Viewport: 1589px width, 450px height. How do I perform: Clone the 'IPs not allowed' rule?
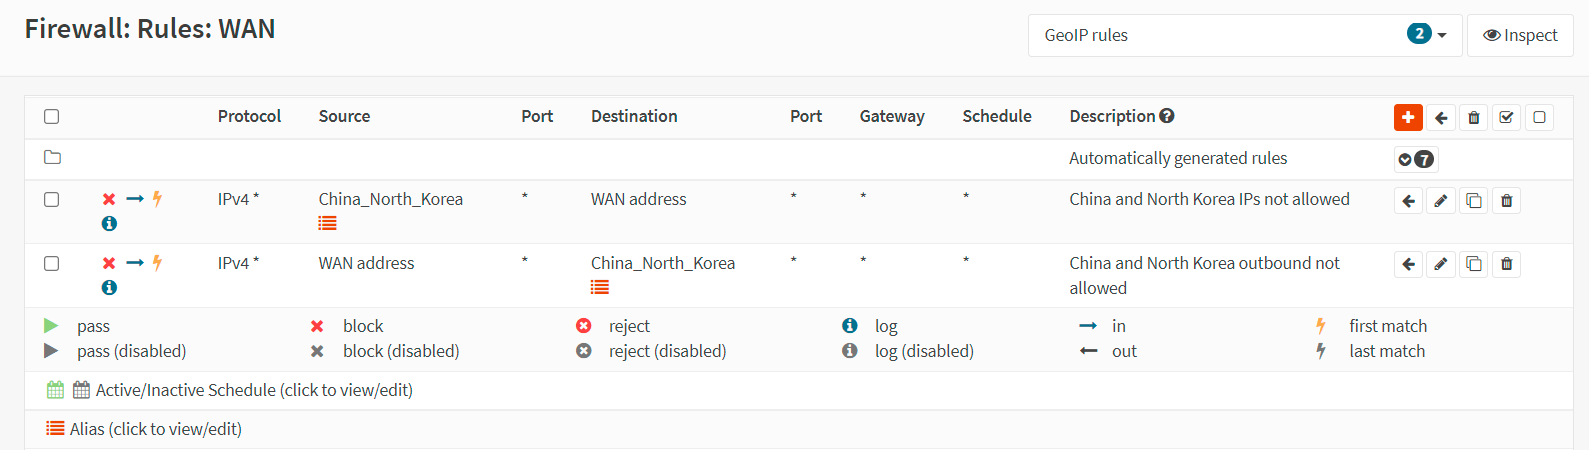[1473, 201]
